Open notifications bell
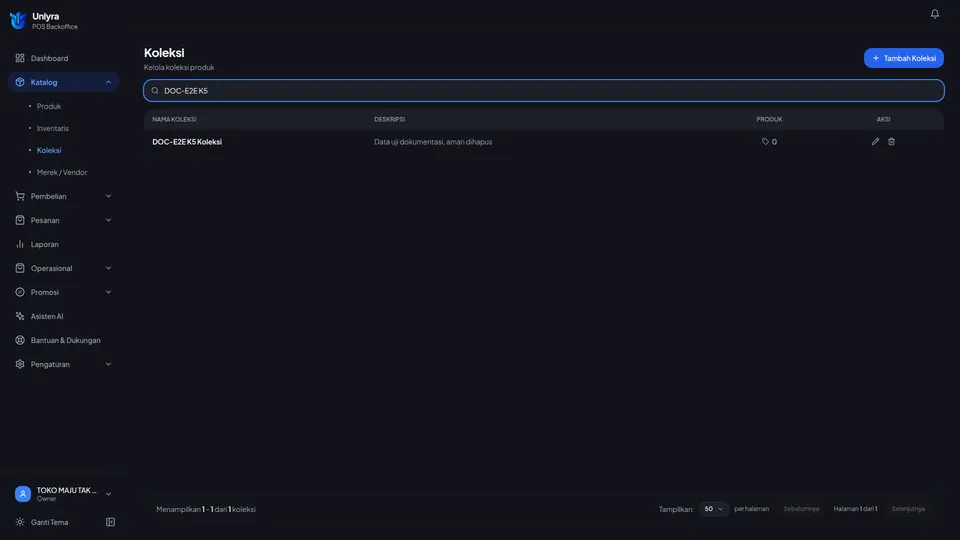Viewport: 960px width, 540px height. [934, 14]
